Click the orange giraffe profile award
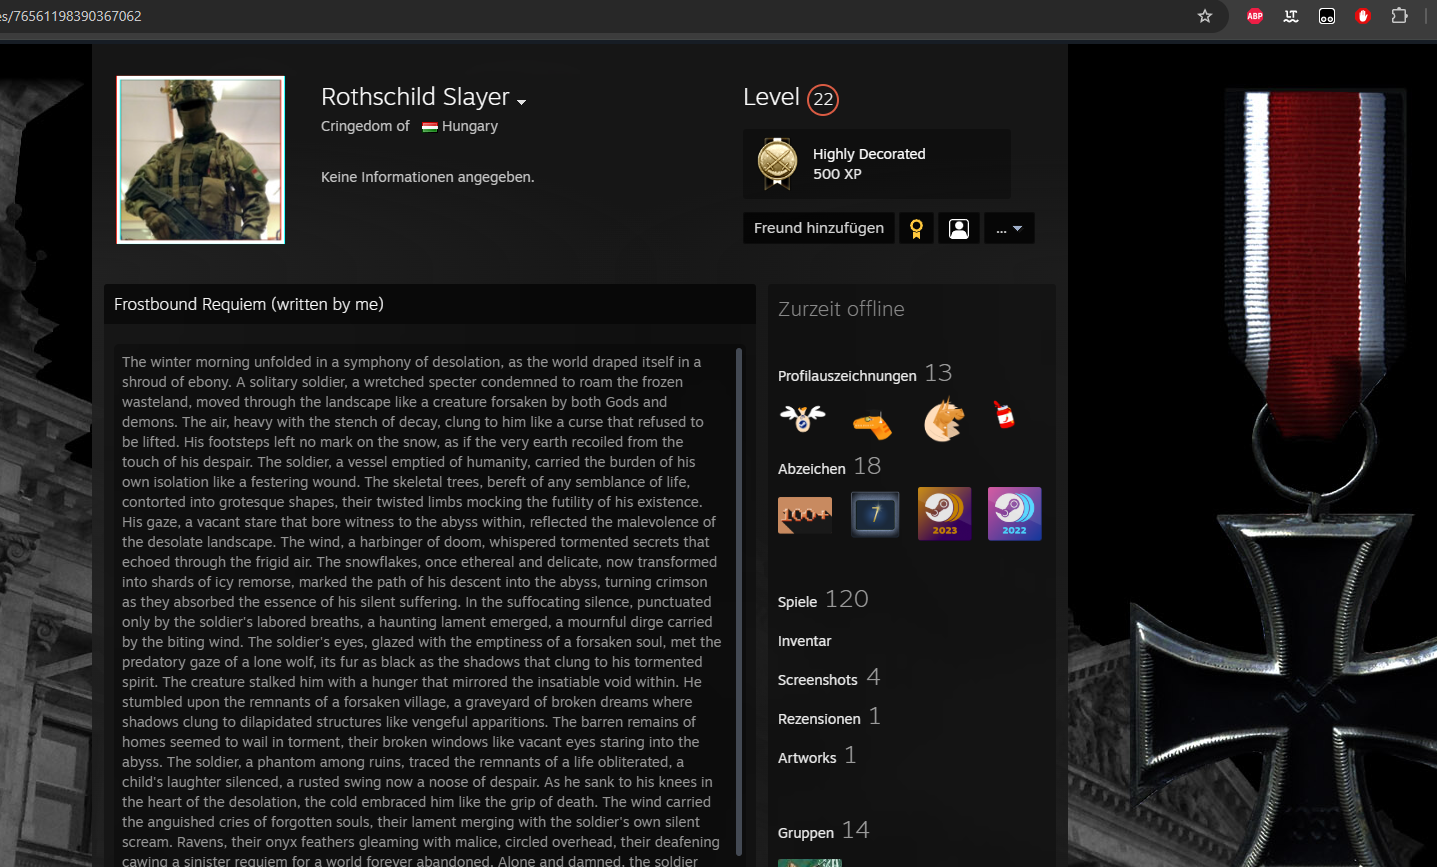 point(872,425)
